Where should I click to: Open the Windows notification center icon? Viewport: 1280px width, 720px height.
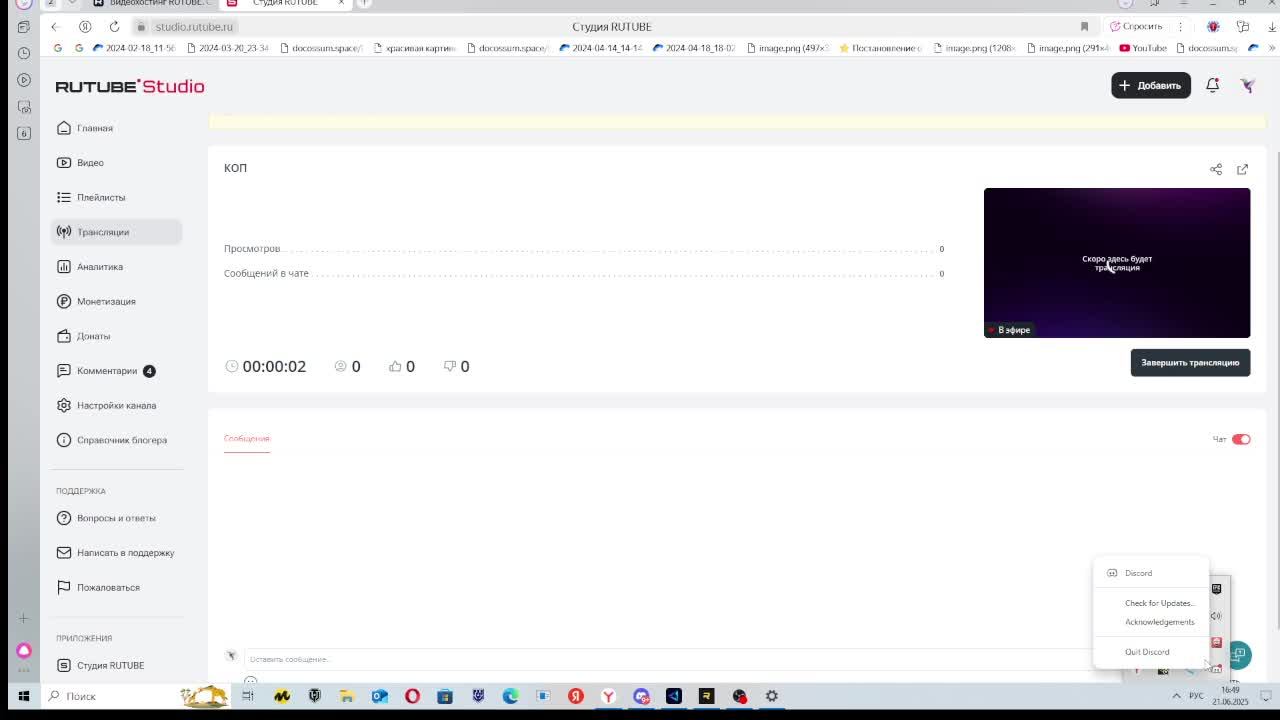(1266, 696)
